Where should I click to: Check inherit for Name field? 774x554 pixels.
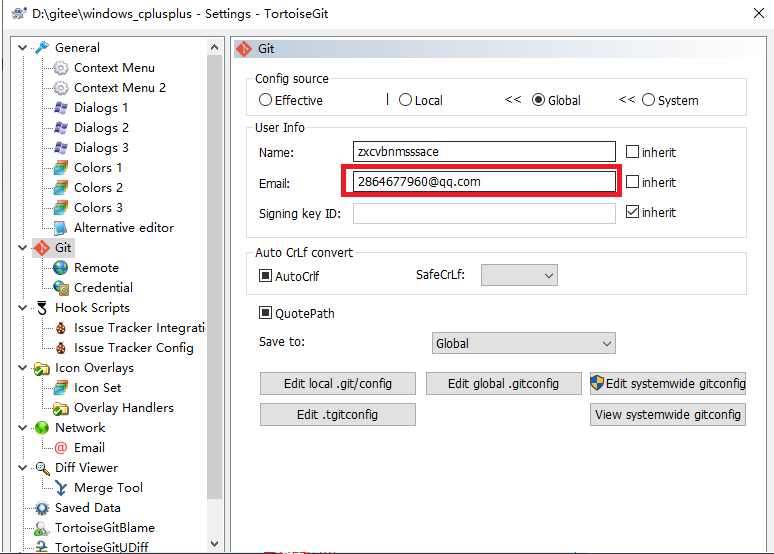pyautogui.click(x=632, y=152)
